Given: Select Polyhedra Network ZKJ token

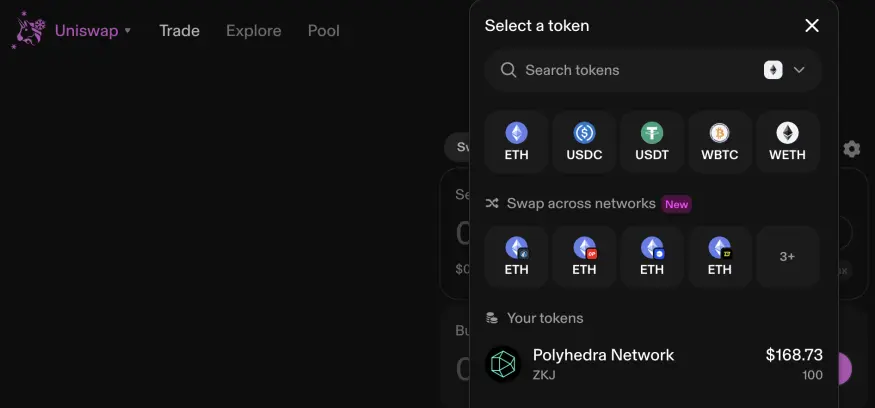Looking at the screenshot, I should coord(653,364).
